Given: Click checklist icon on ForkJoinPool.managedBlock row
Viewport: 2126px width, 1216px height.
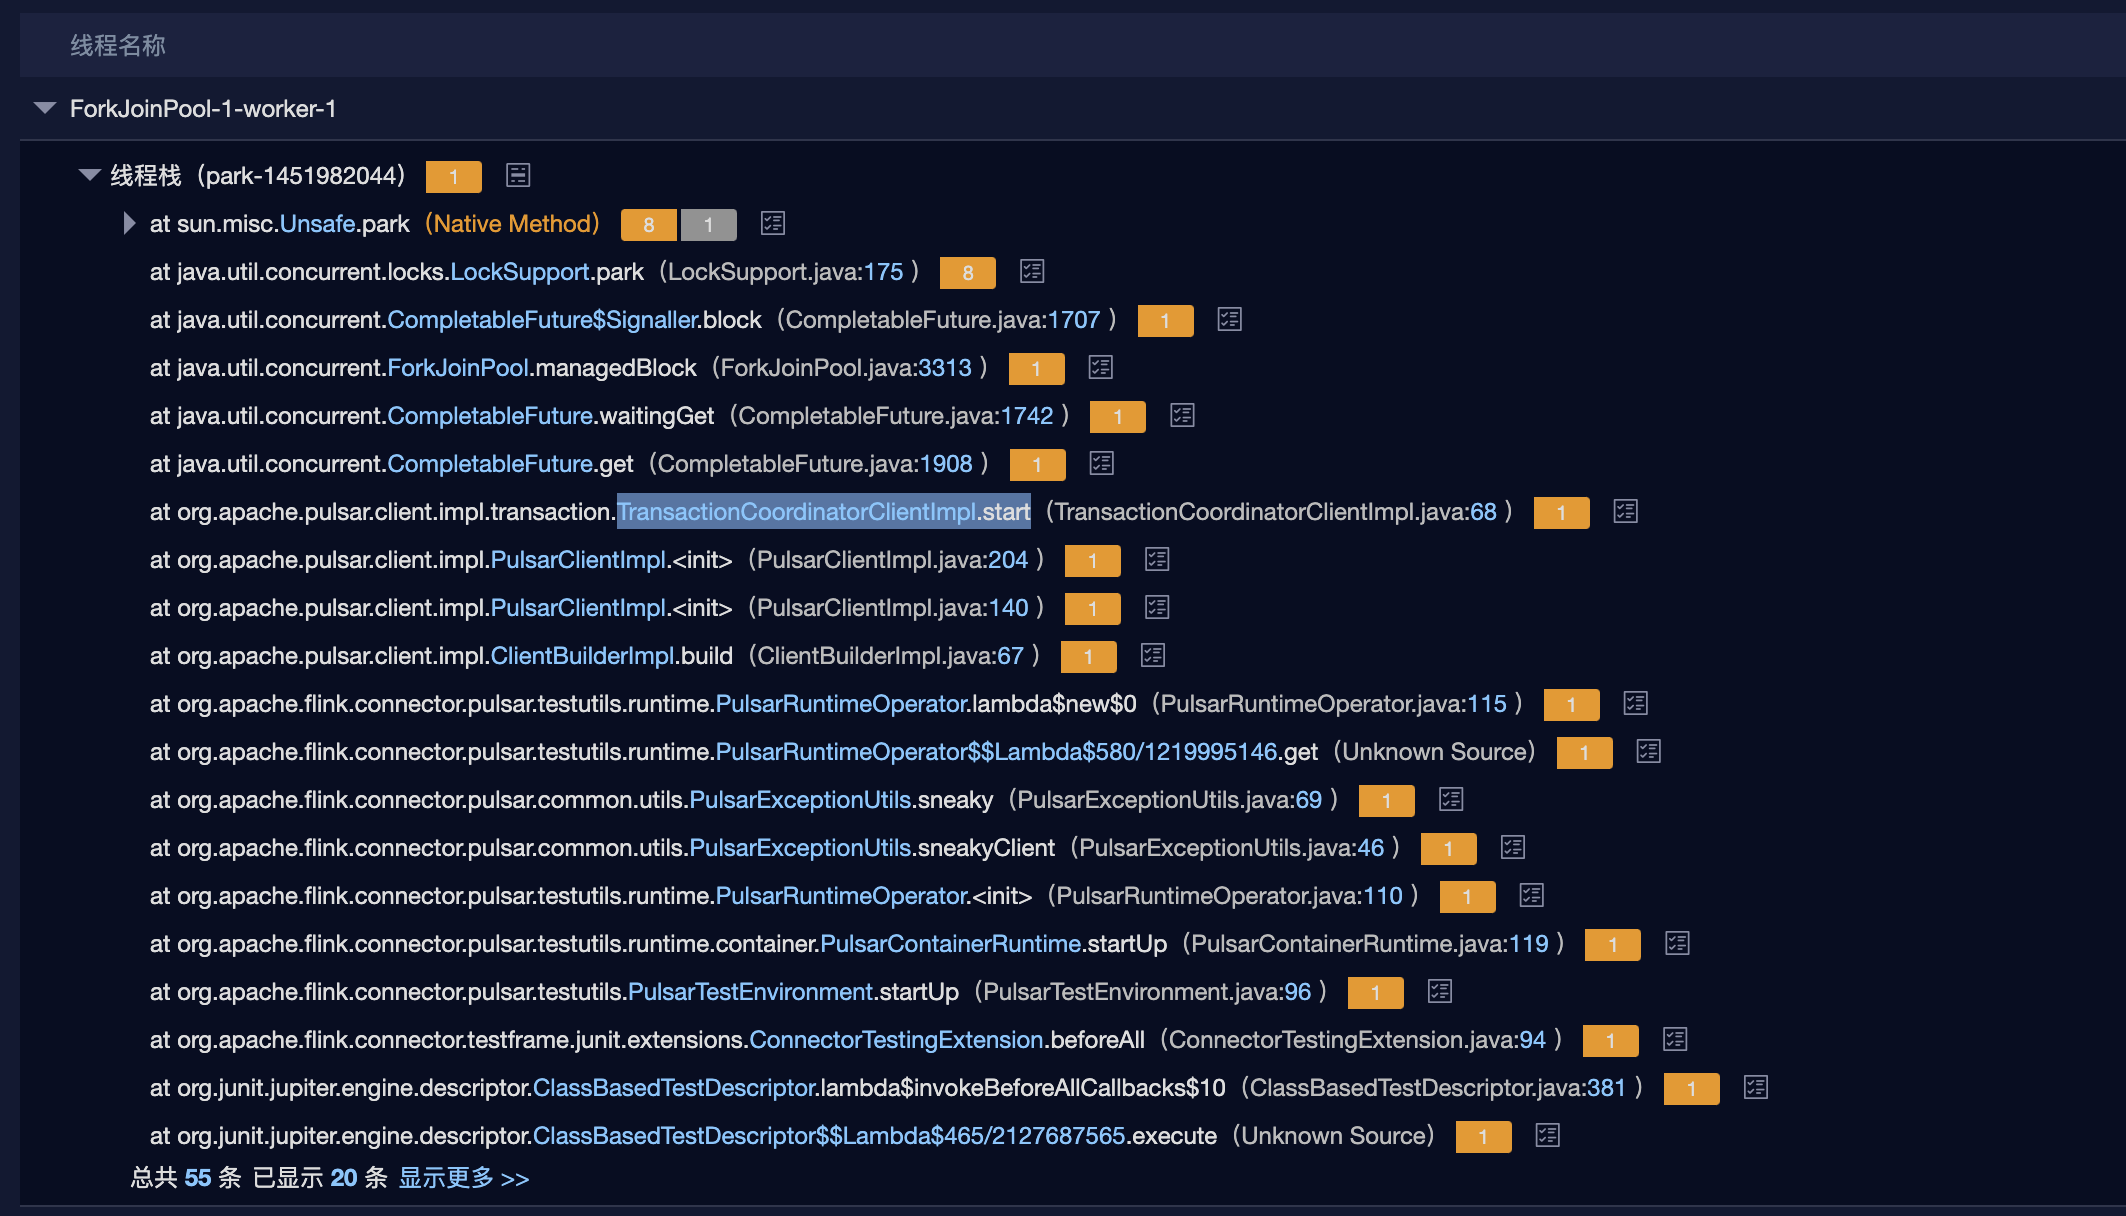Looking at the screenshot, I should (1100, 367).
